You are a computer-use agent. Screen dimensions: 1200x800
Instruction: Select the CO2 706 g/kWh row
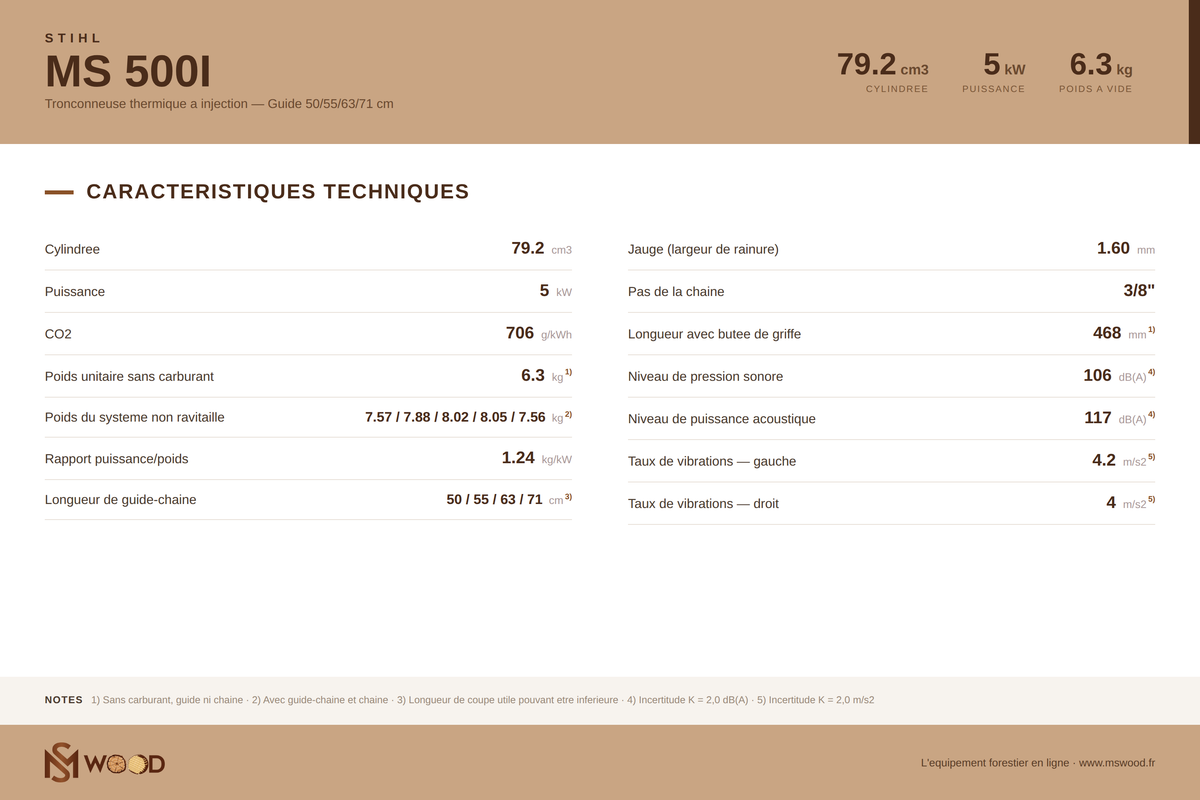308,333
